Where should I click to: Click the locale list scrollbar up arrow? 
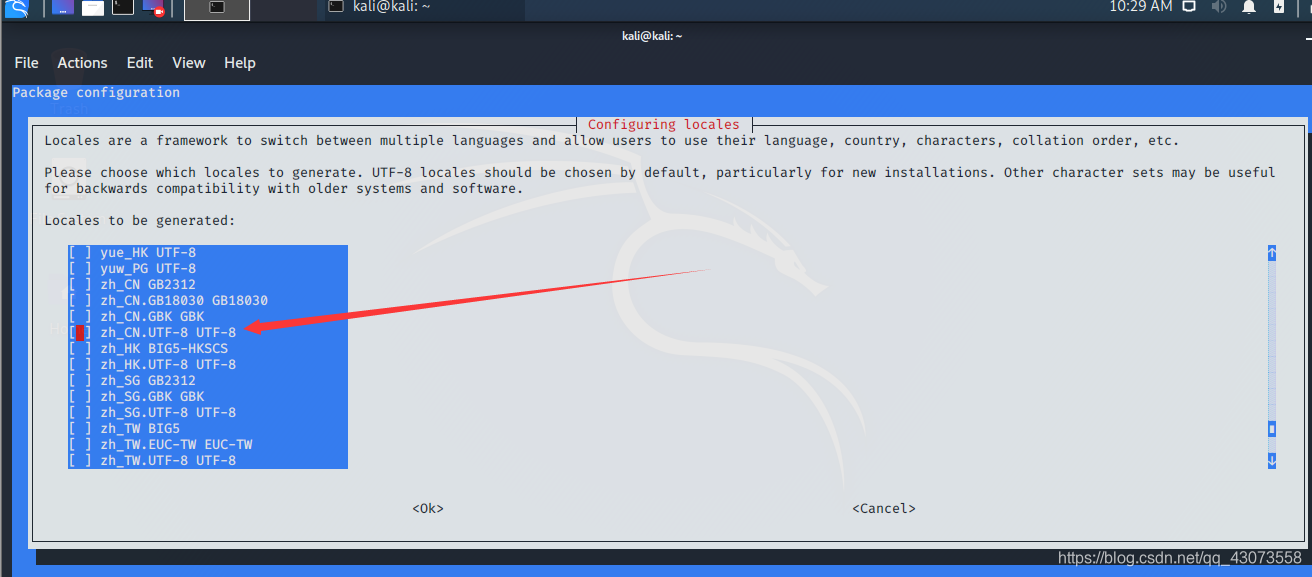pos(1272,253)
